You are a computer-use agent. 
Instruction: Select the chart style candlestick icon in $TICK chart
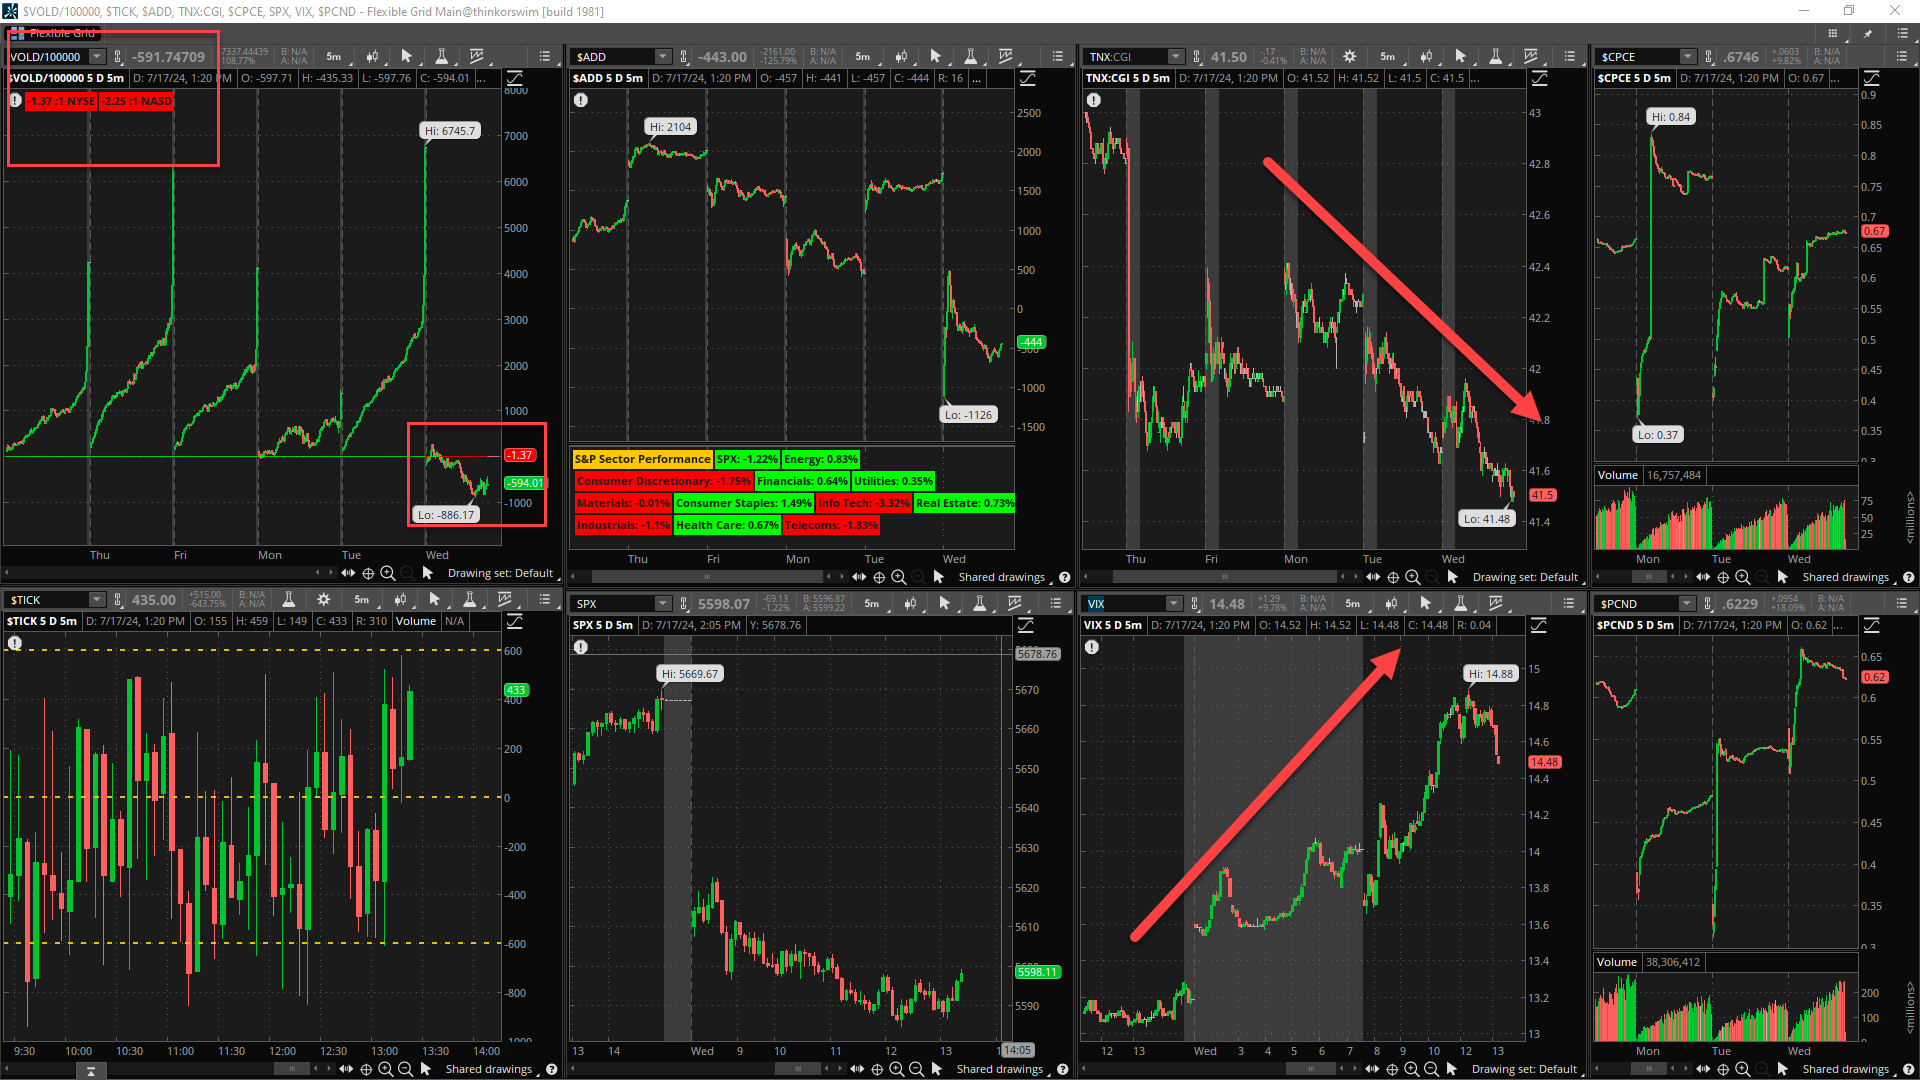pos(400,600)
